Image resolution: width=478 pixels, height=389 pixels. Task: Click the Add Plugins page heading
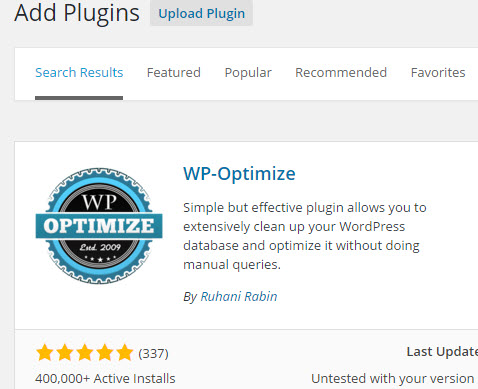[x=77, y=13]
